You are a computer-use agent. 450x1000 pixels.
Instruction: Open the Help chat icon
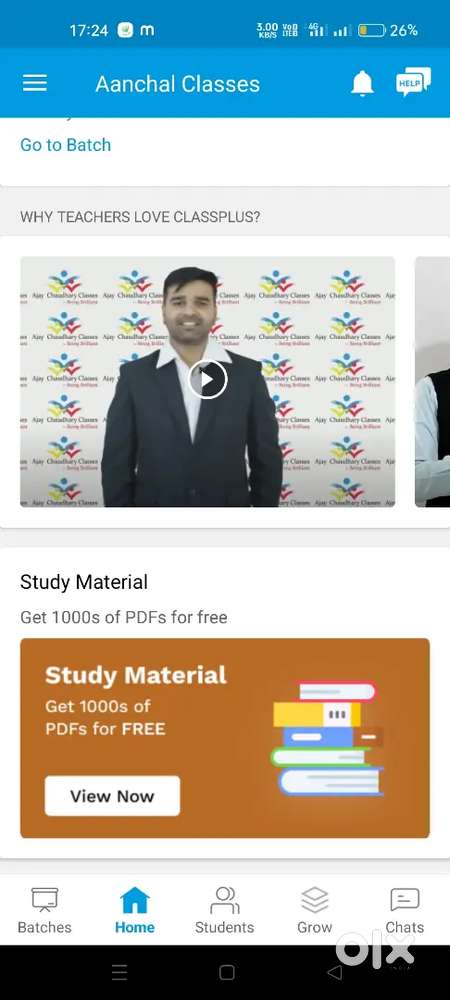[x=413, y=82]
